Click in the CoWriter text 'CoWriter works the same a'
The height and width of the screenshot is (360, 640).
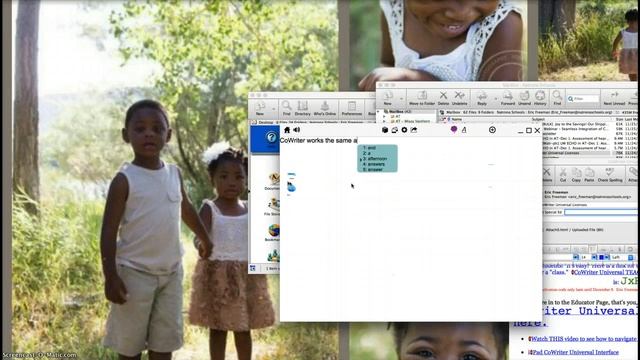[x=318, y=140]
